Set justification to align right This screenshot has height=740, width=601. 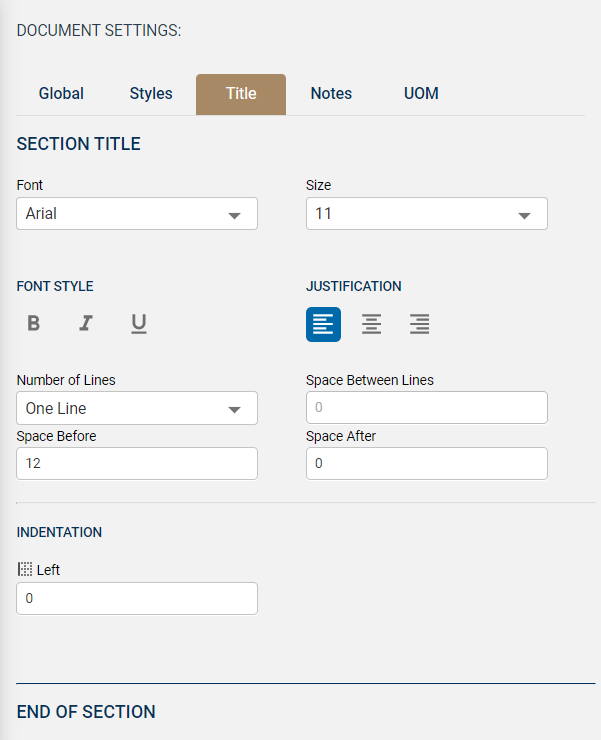419,324
